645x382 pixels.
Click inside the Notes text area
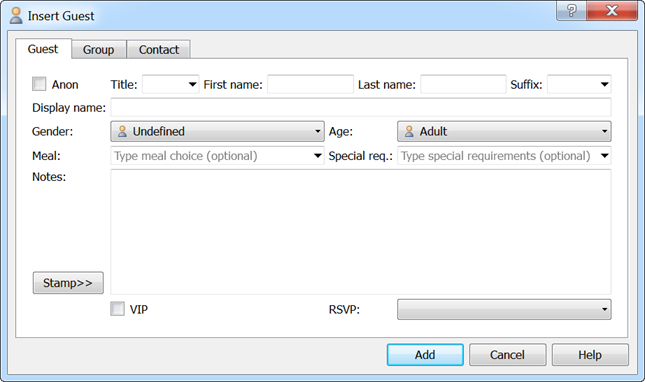(361, 232)
